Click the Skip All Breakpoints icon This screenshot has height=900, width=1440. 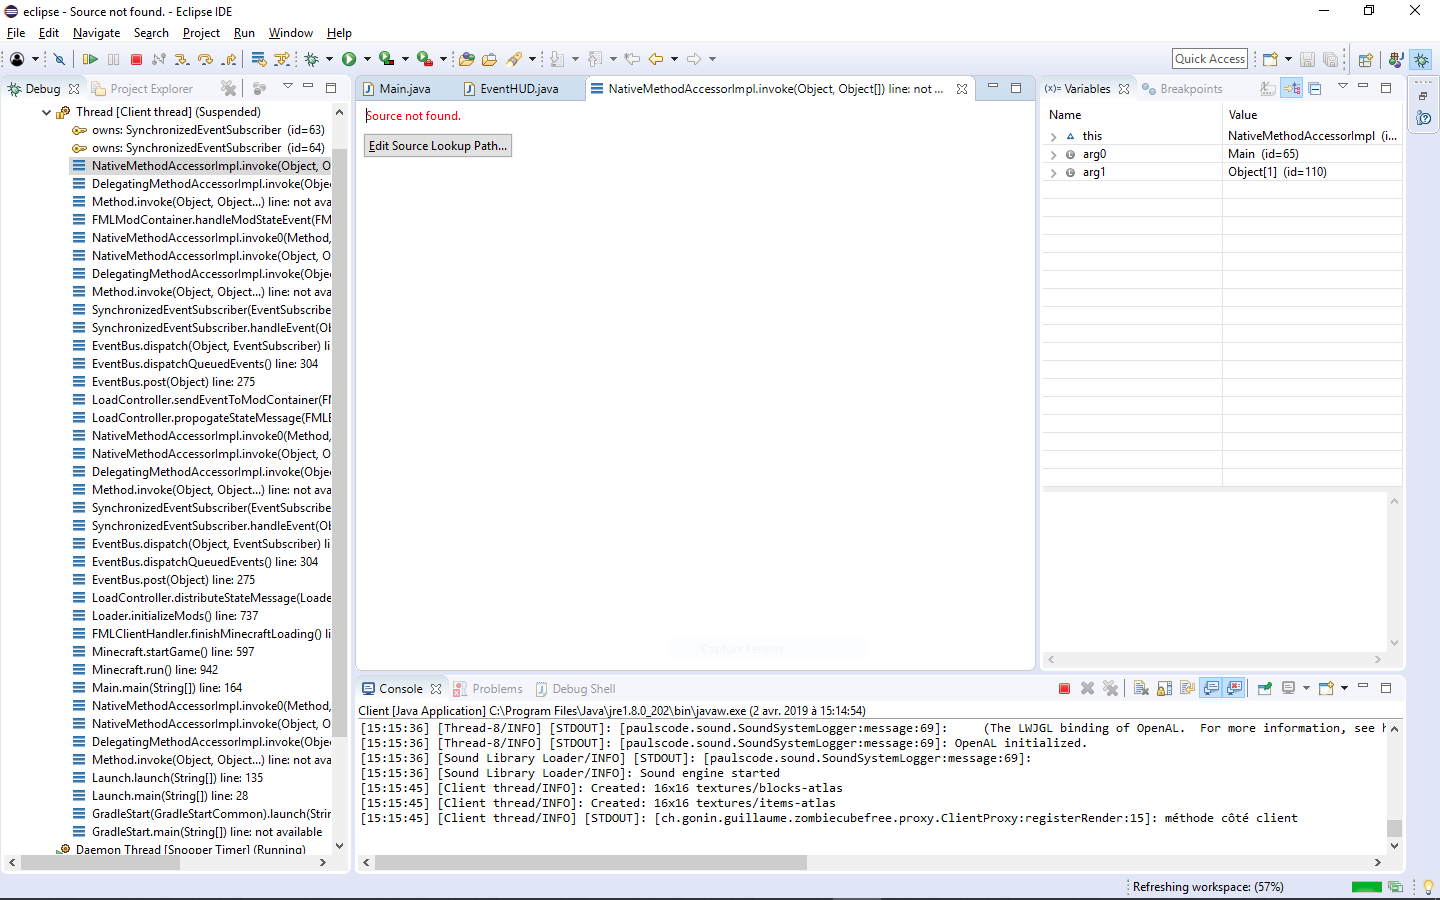pos(59,60)
